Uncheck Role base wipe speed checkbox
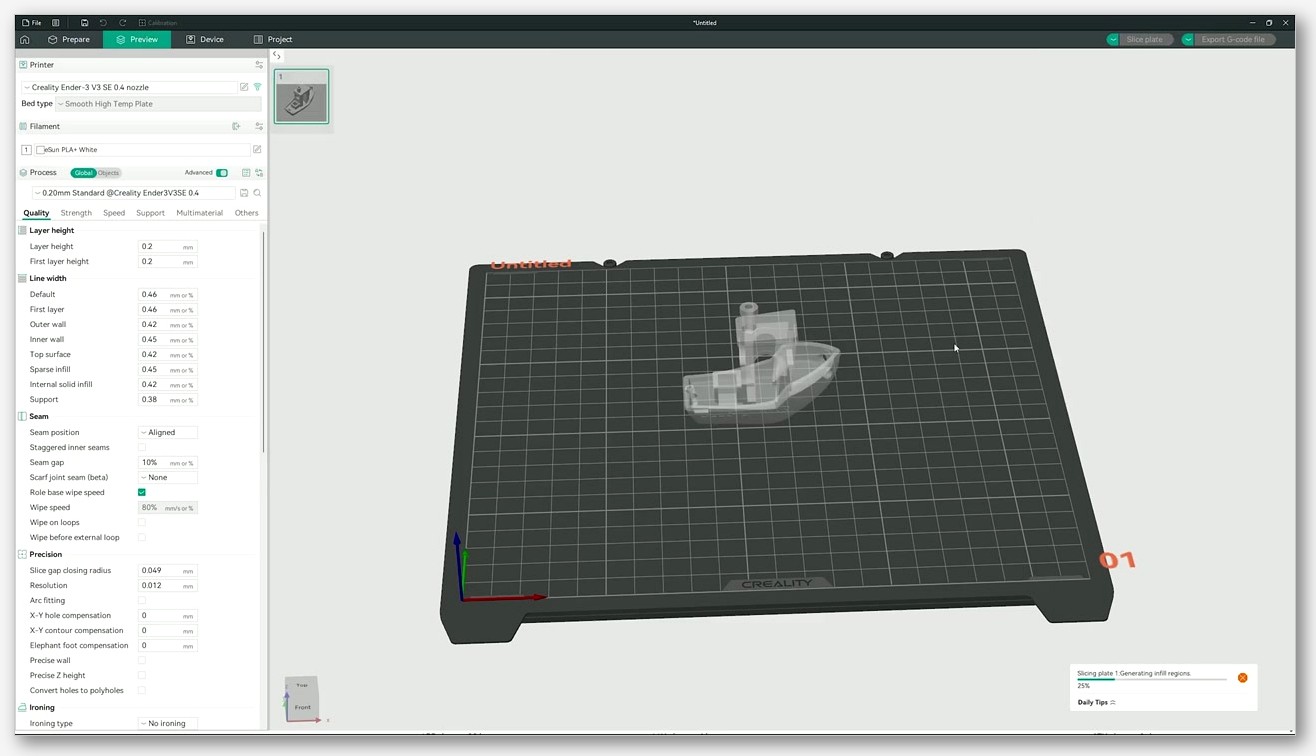 click(x=142, y=492)
